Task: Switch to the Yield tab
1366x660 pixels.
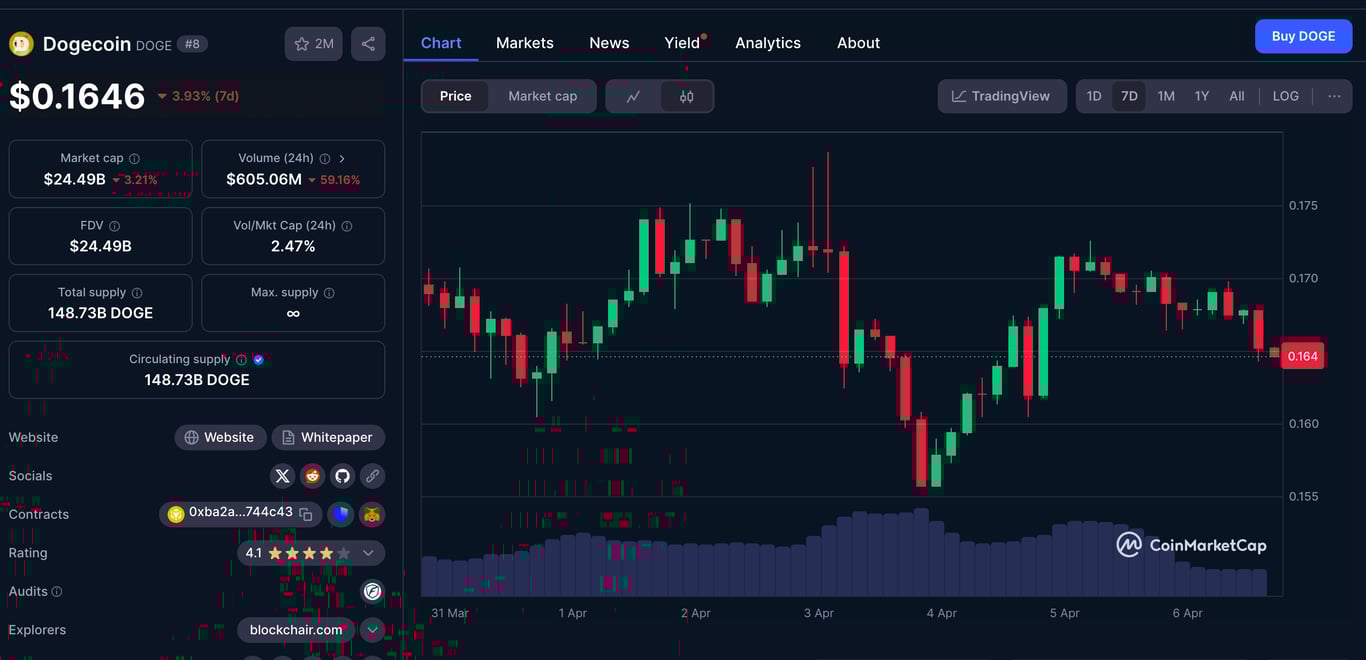Action: (x=682, y=43)
